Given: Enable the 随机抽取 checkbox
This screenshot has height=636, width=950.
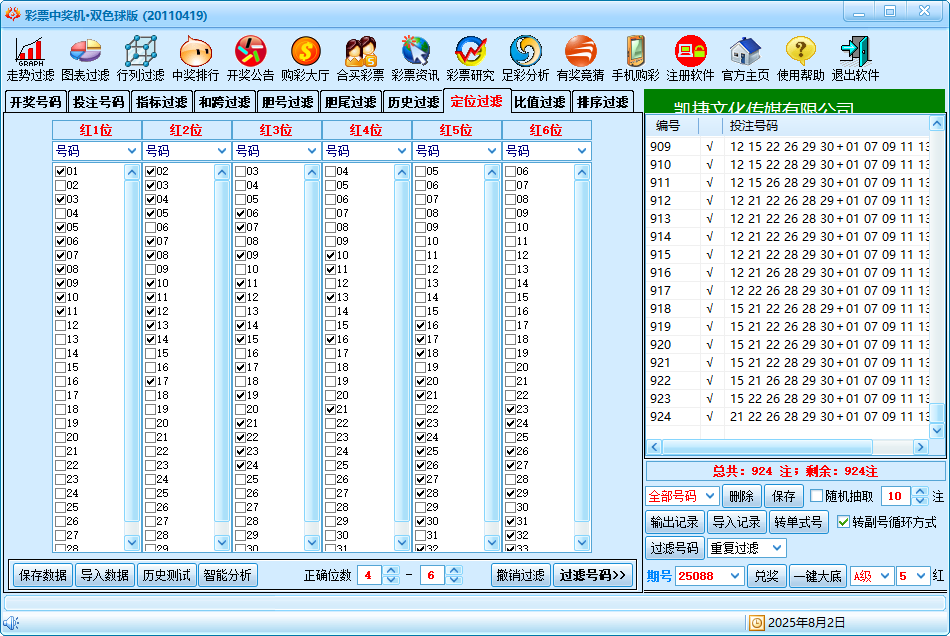Looking at the screenshot, I should tap(817, 496).
